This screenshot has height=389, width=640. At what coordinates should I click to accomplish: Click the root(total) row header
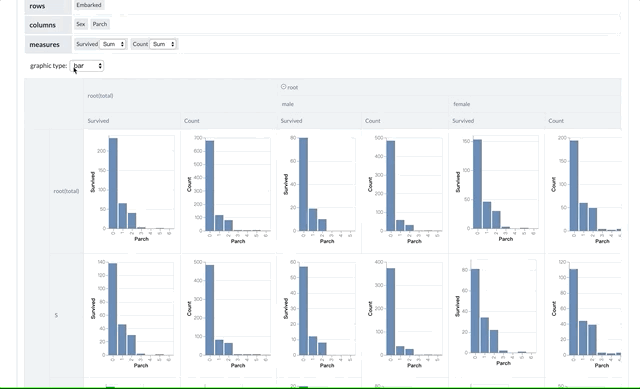click(66, 191)
